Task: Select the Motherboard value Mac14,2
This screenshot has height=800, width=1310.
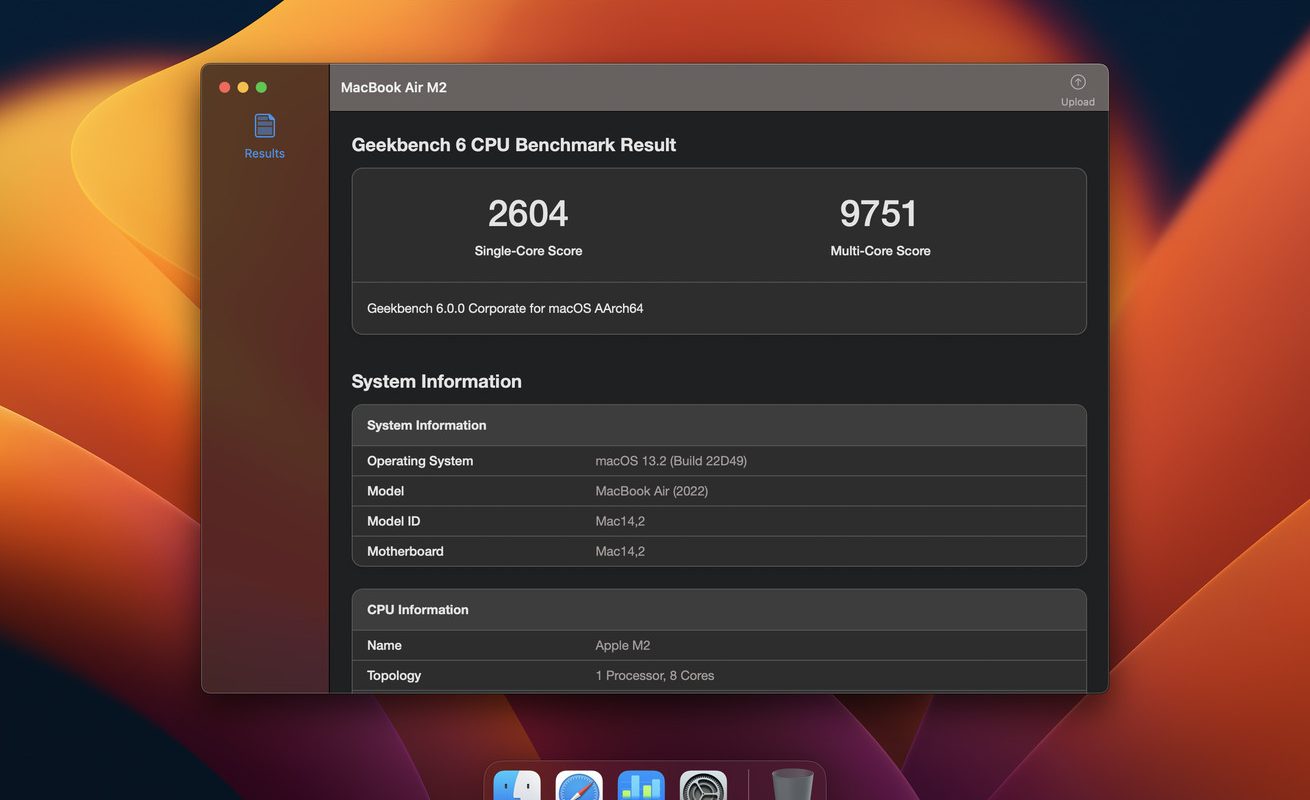Action: click(620, 551)
